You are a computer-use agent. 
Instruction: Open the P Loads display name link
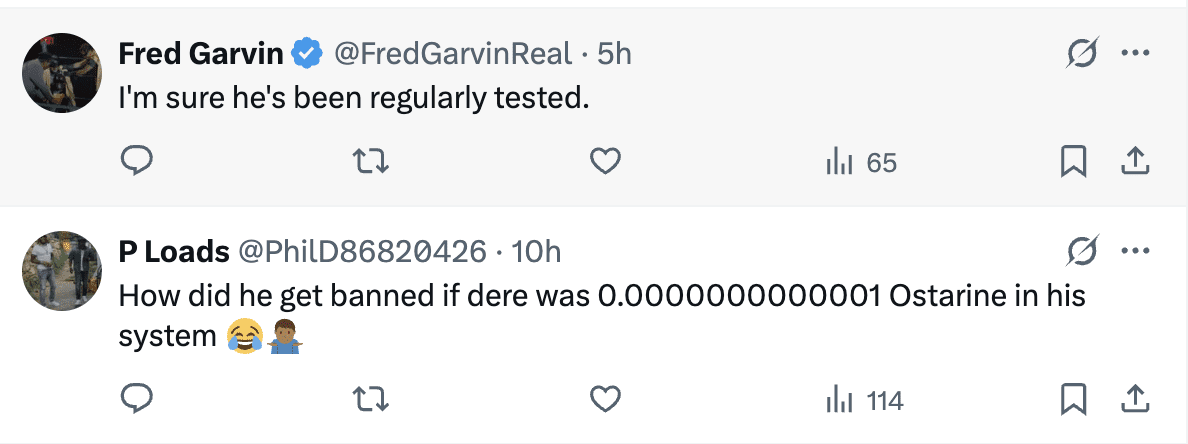[173, 251]
